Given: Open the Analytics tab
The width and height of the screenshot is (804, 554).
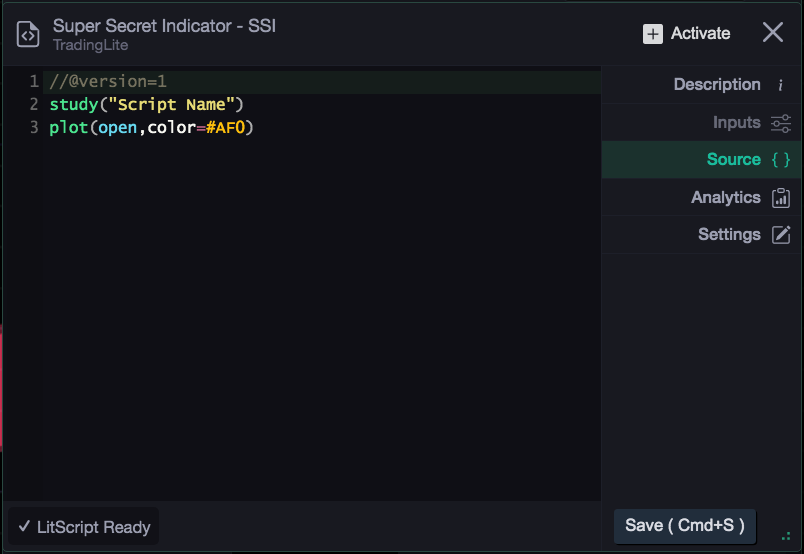Looking at the screenshot, I should (x=701, y=197).
